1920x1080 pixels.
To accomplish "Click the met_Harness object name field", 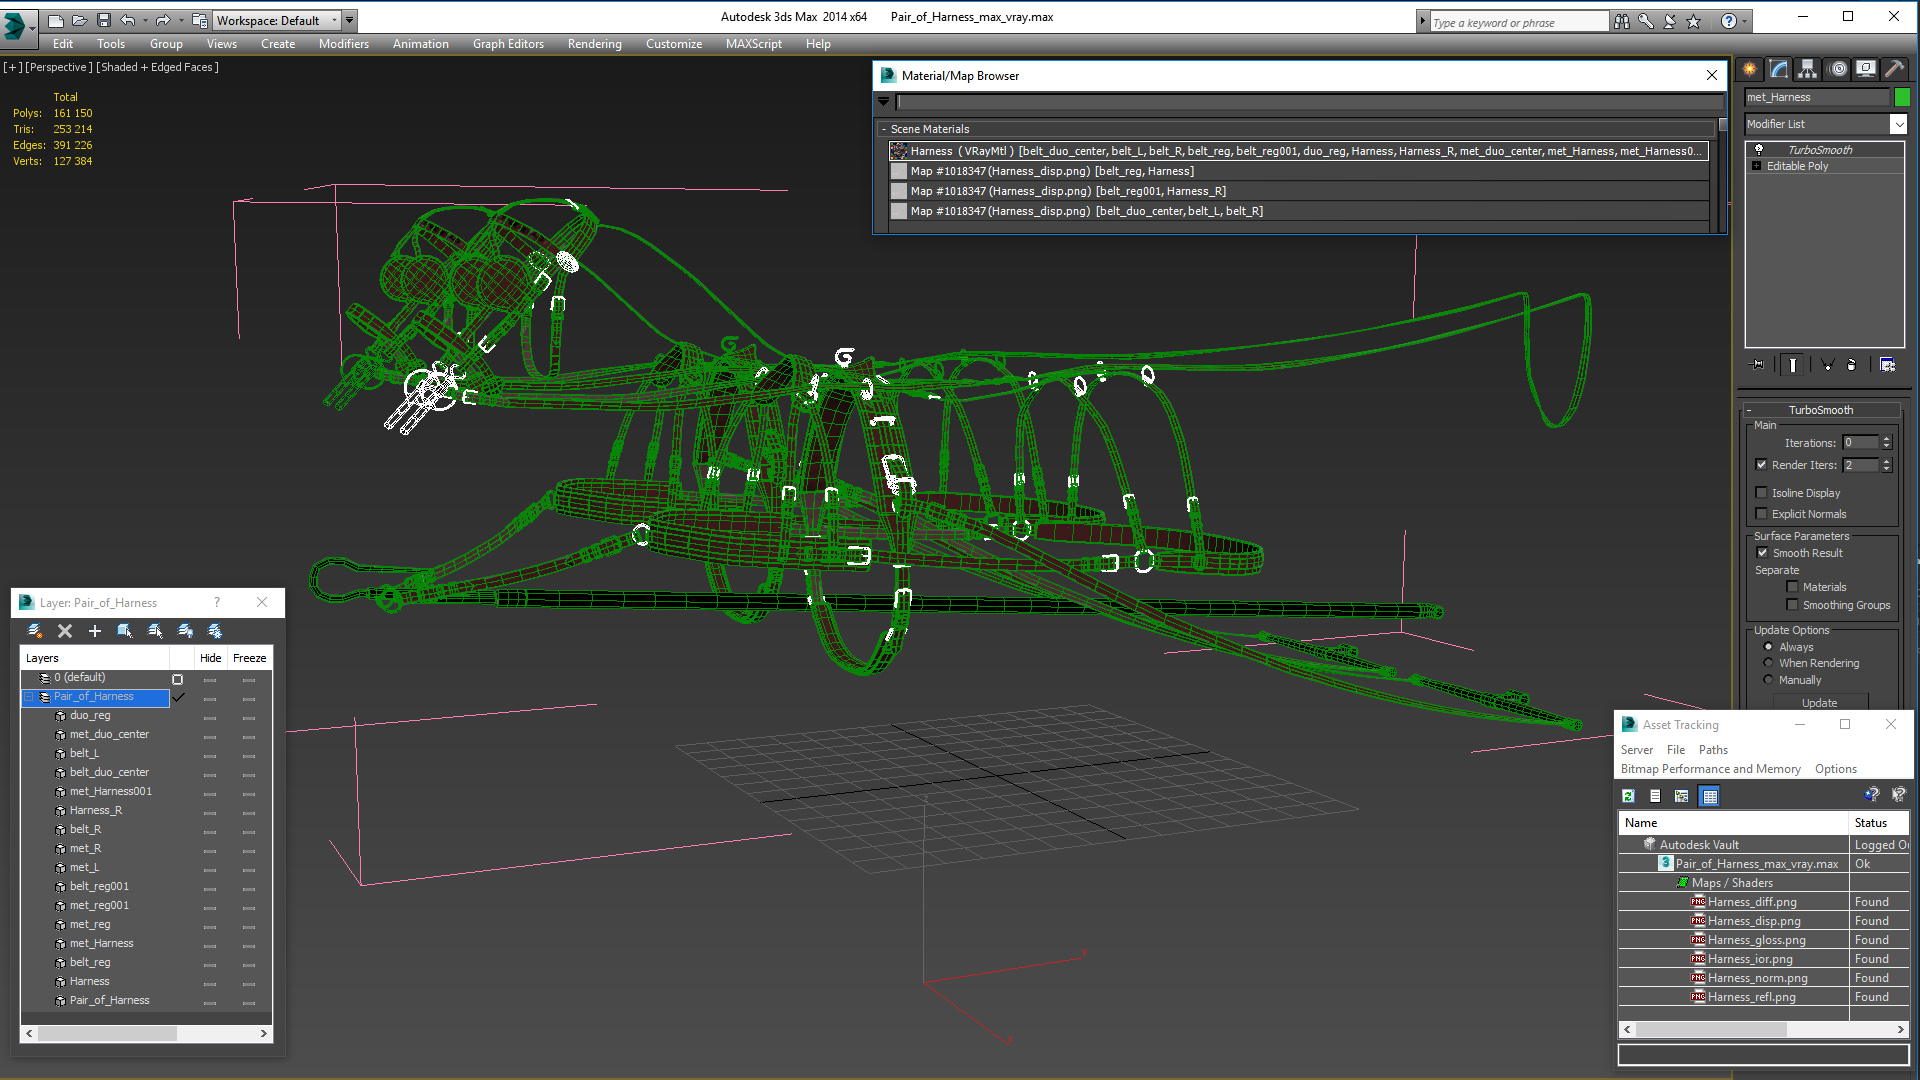I will [x=1816, y=97].
